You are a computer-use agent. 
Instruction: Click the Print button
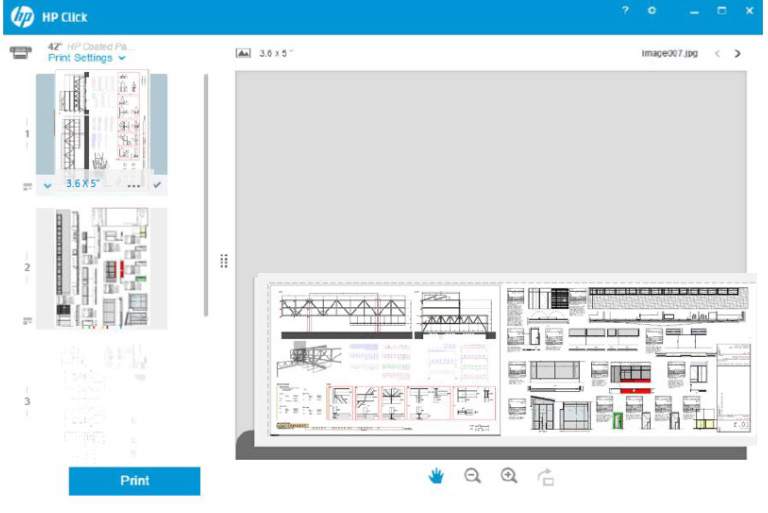tap(134, 481)
